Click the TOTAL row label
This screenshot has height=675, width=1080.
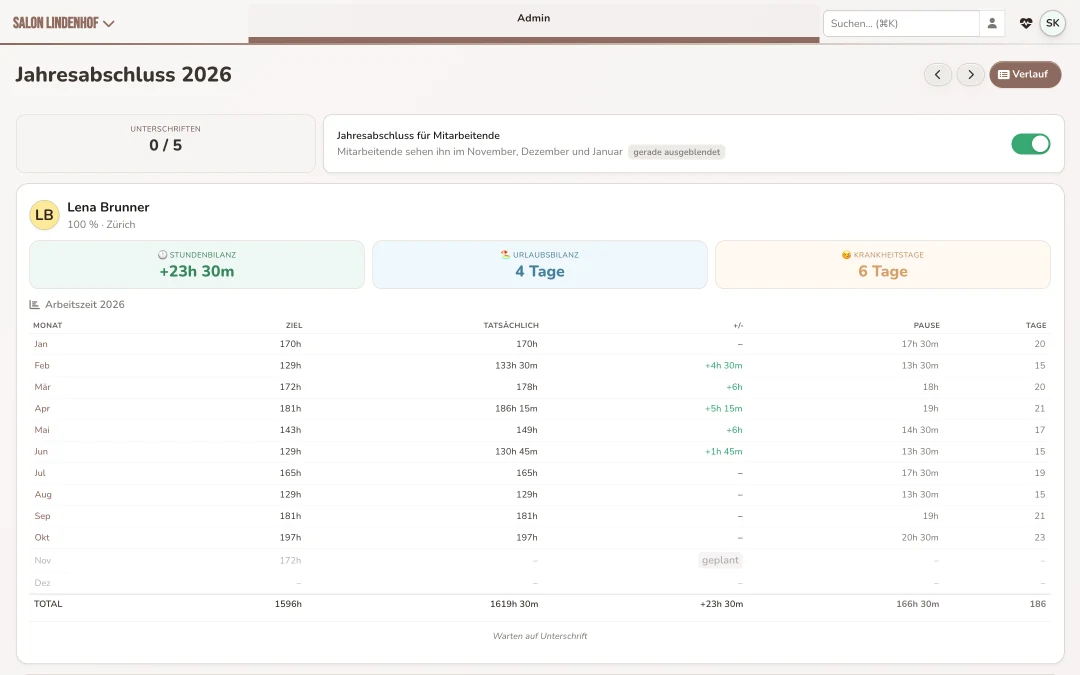point(48,604)
